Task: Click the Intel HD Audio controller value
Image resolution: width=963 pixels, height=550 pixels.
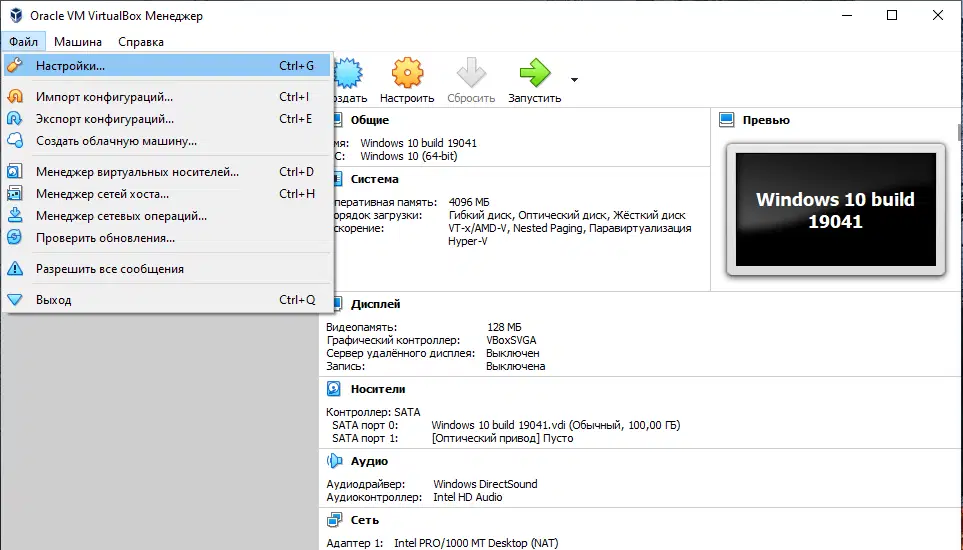Action: coord(467,497)
